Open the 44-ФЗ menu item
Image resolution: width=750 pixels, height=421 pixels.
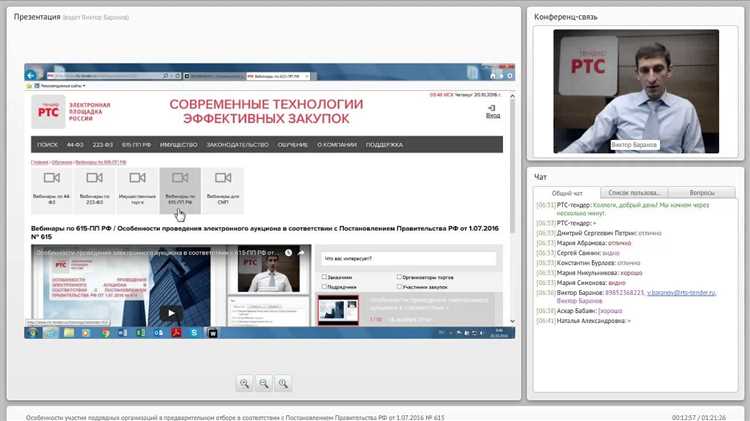[x=75, y=144]
